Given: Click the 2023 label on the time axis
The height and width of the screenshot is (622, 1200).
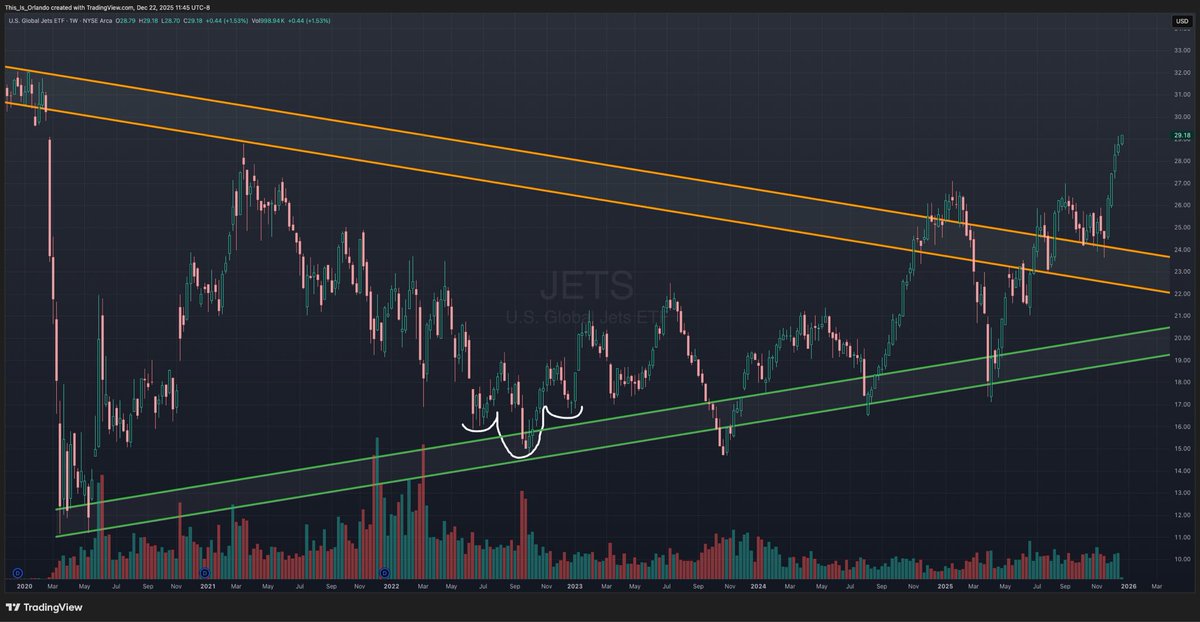Looking at the screenshot, I should coord(574,585).
